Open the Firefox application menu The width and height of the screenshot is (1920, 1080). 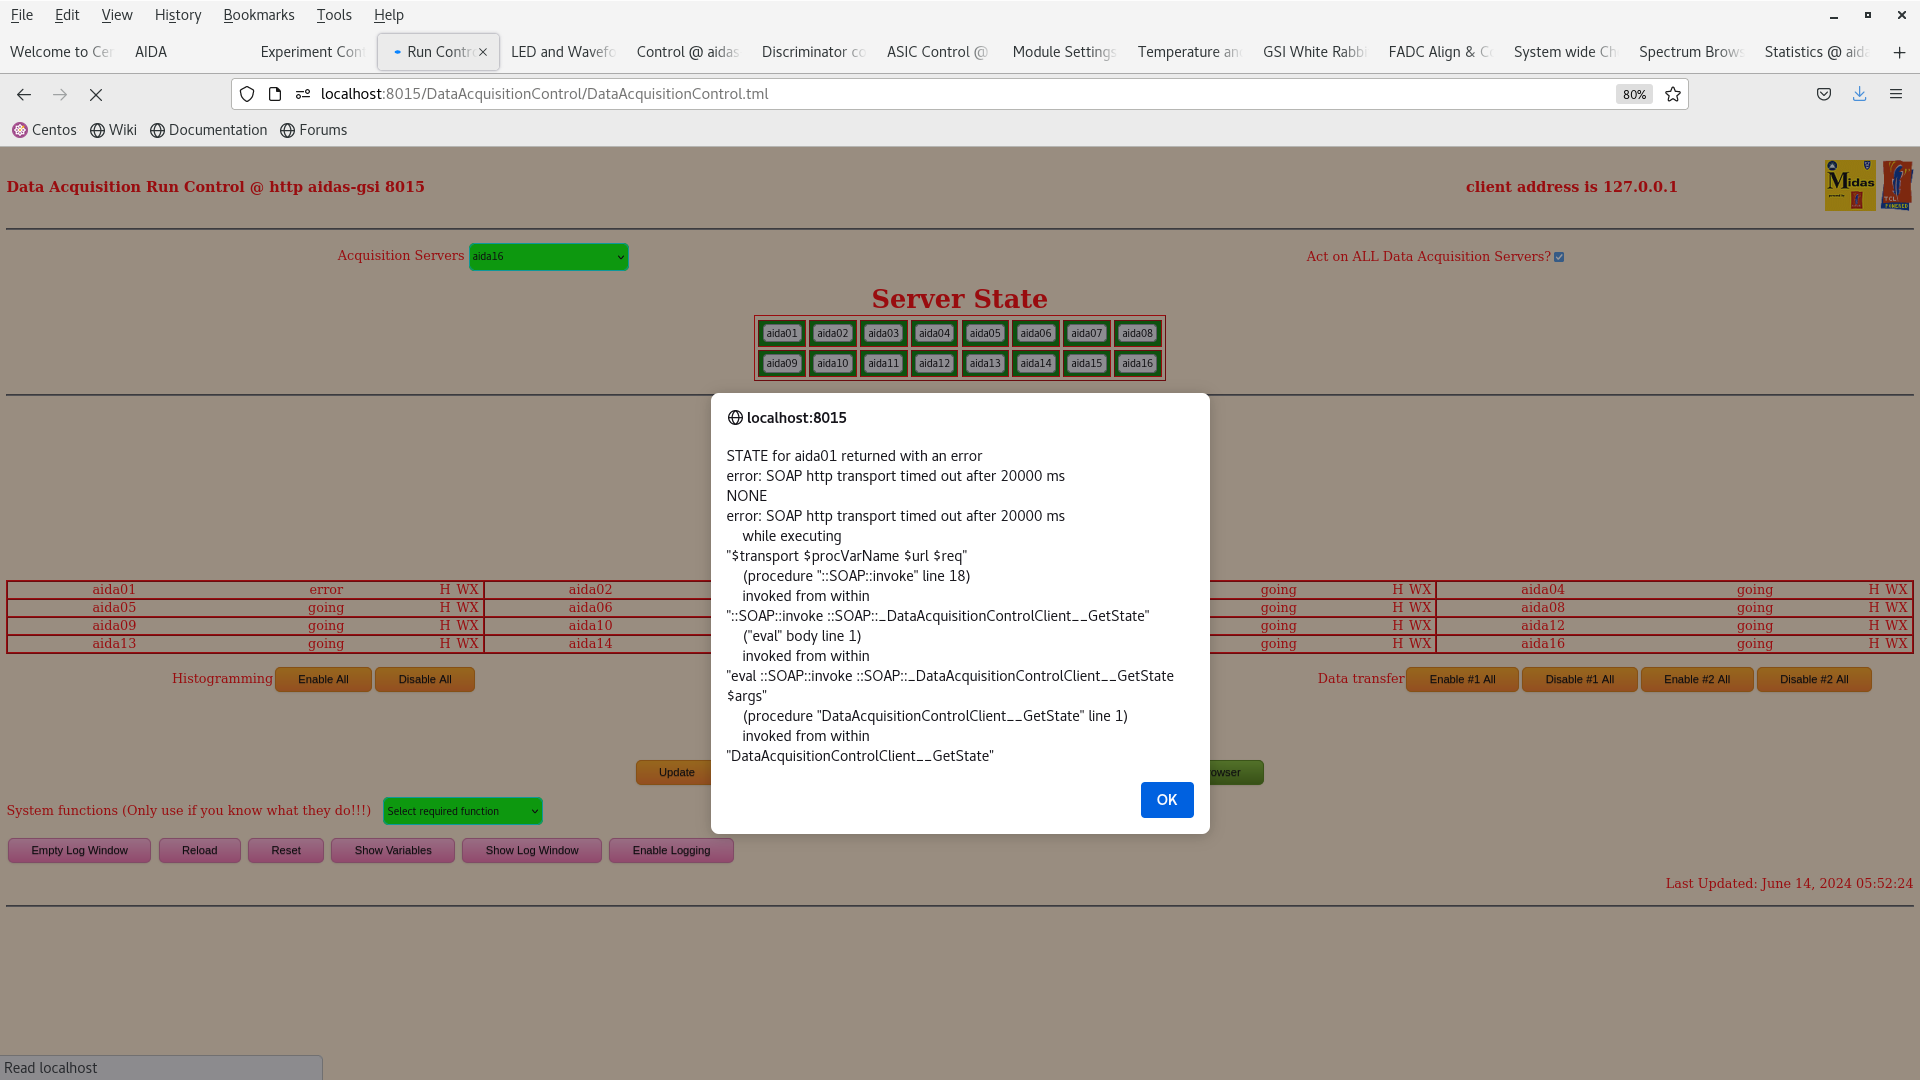tap(1895, 94)
